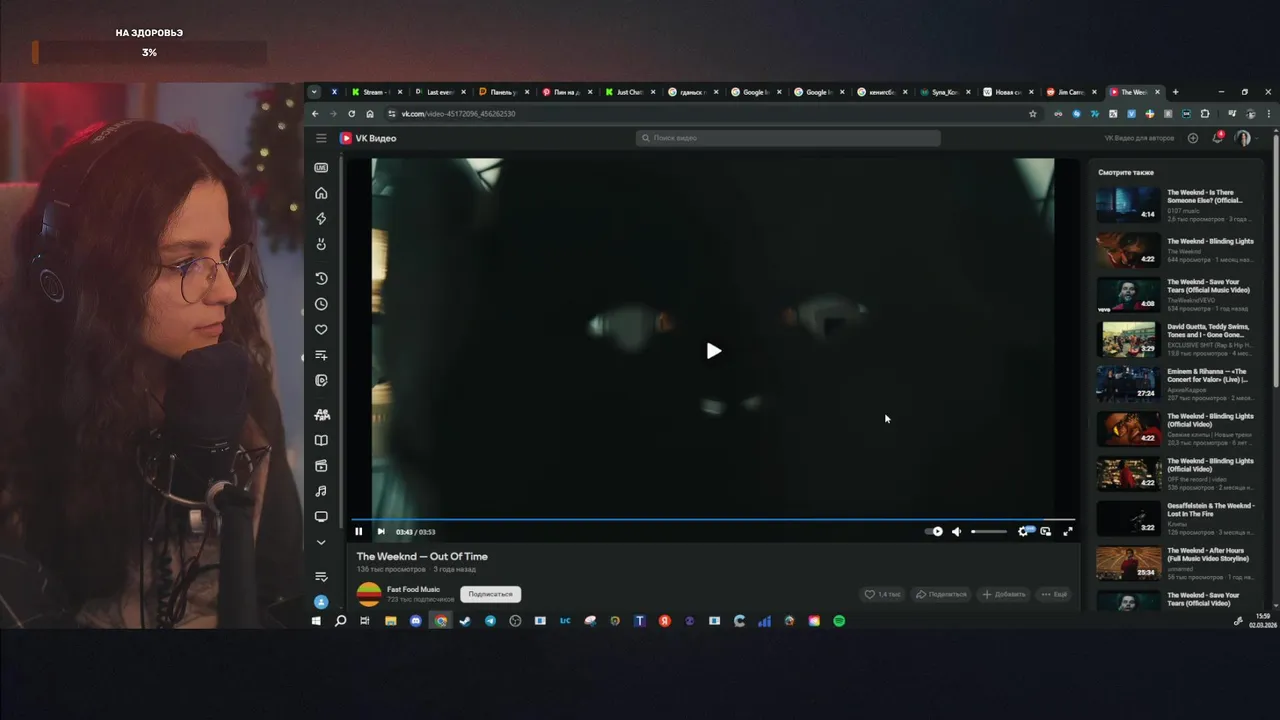
Task: Open Telegram from the taskbar
Action: 490,621
